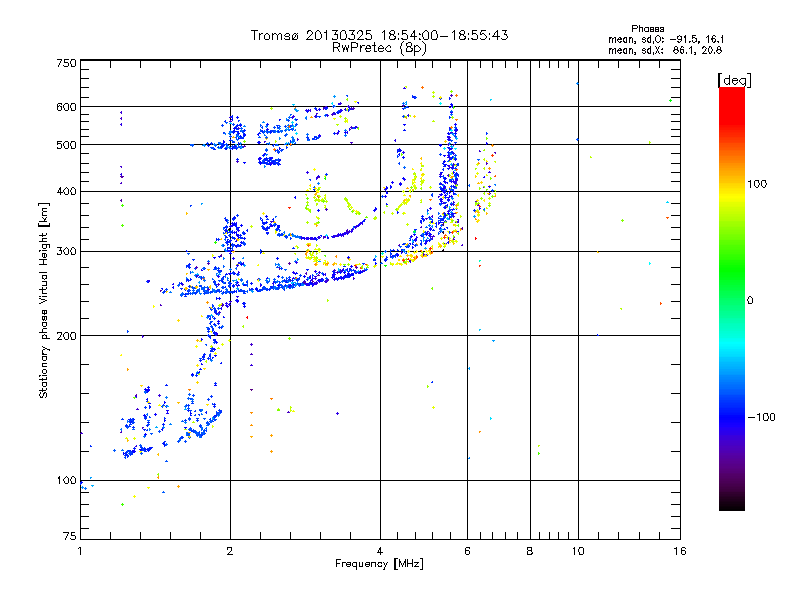The image size is (800, 600).
Task: Click the 'mean, sd,O: -91.5, 16.1' statistics line
Action: (666, 39)
